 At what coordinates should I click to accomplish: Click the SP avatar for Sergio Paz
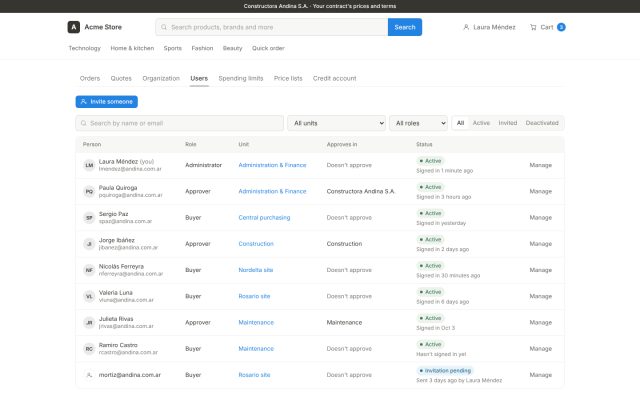click(x=89, y=218)
